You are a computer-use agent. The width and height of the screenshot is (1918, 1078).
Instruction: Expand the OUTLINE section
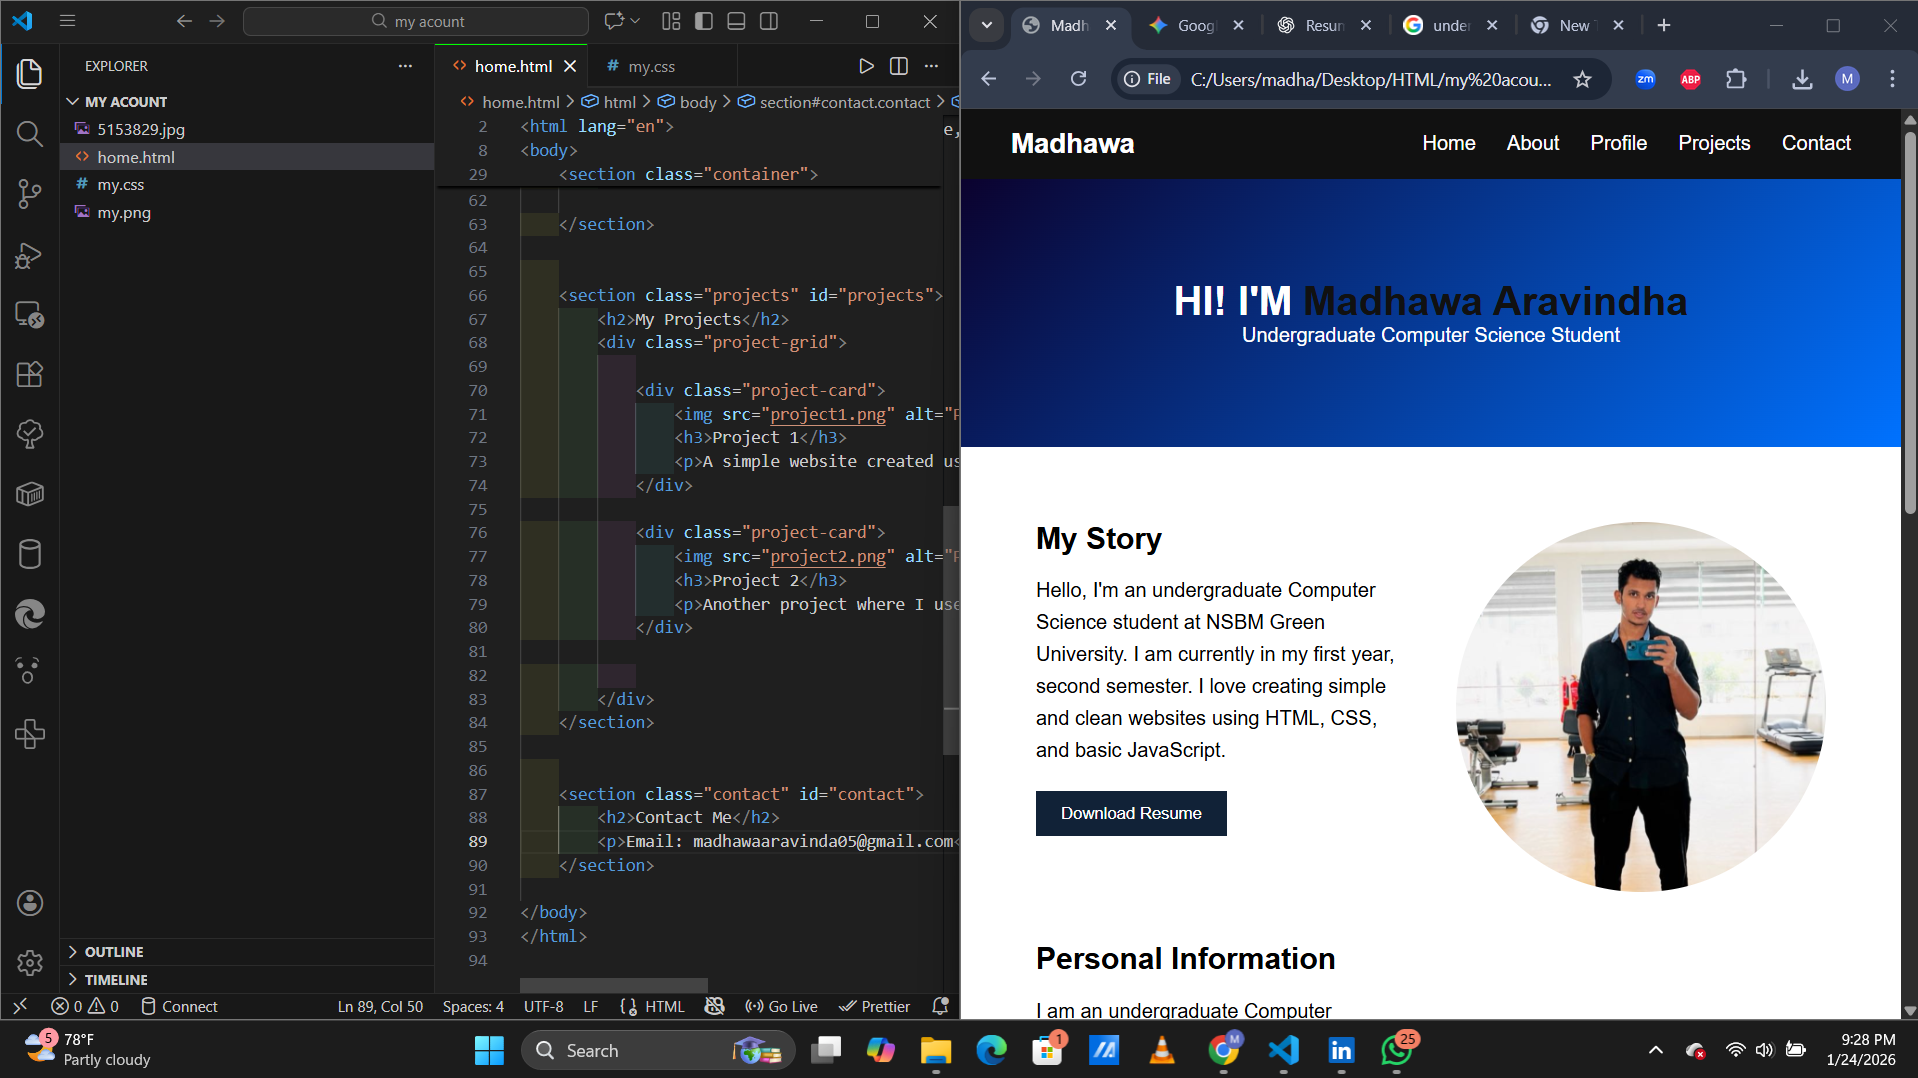coord(114,952)
